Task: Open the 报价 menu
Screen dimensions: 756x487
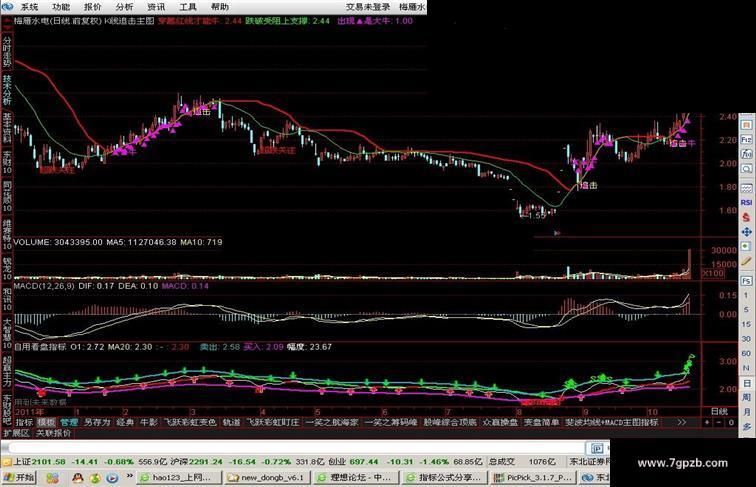Action: [x=93, y=7]
